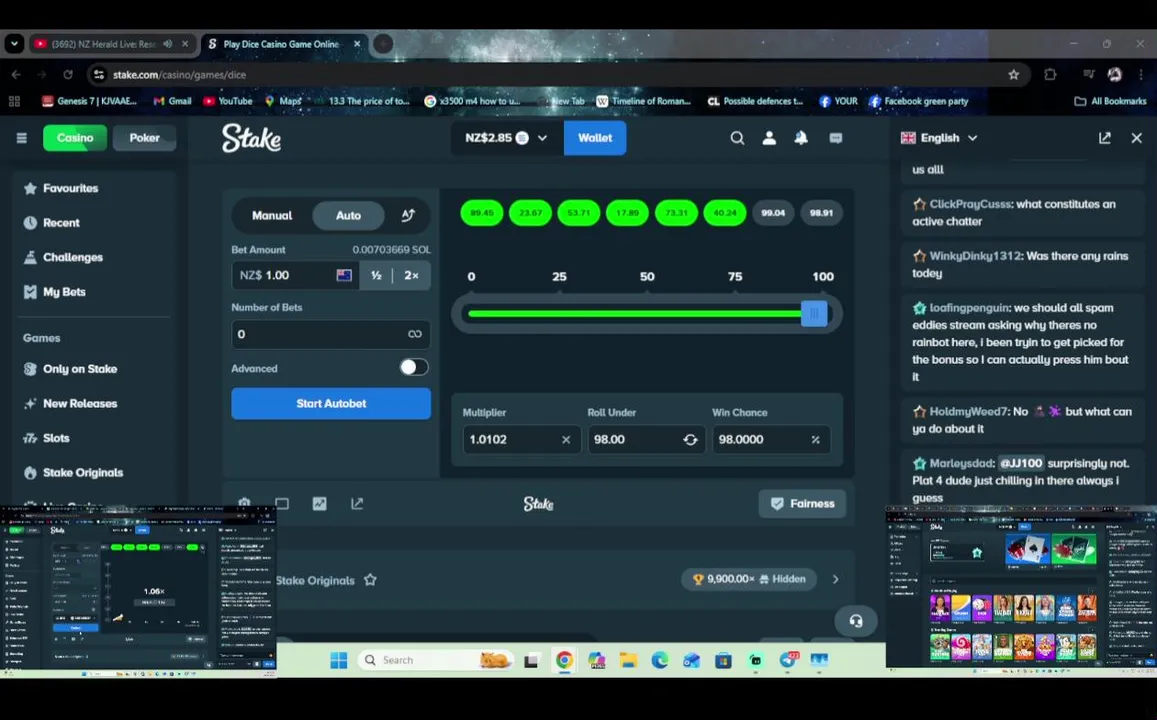This screenshot has width=1157, height=720.
Task: Click the infinity icon in Number of Bets
Action: point(415,334)
